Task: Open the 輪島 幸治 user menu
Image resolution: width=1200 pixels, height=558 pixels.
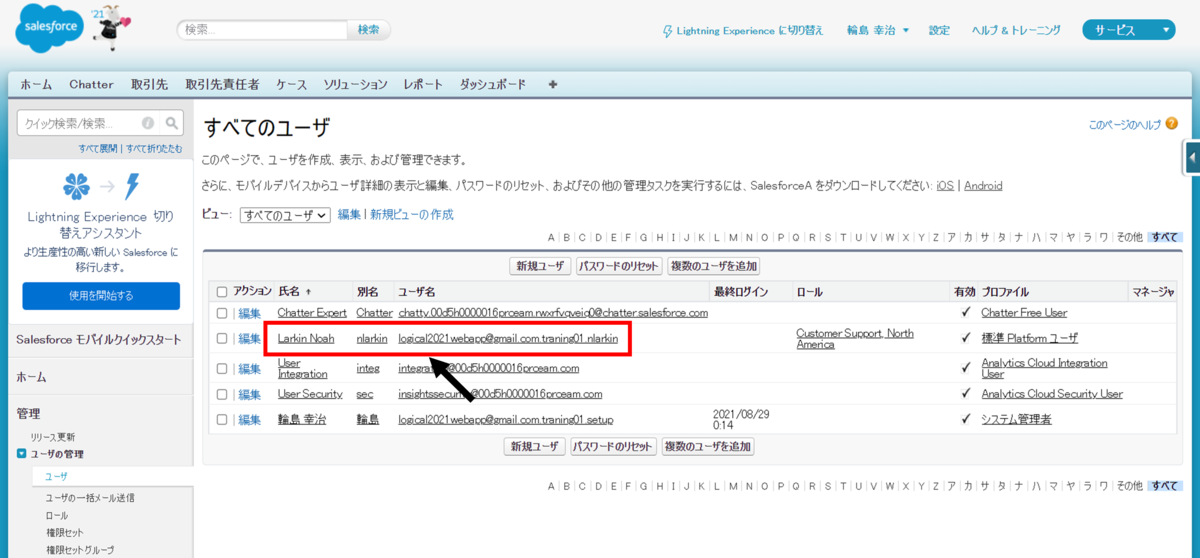Action: (x=878, y=30)
